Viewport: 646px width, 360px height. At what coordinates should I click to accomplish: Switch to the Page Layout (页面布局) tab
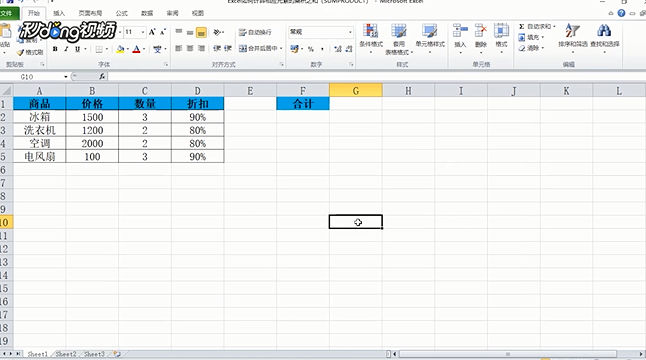(90, 13)
